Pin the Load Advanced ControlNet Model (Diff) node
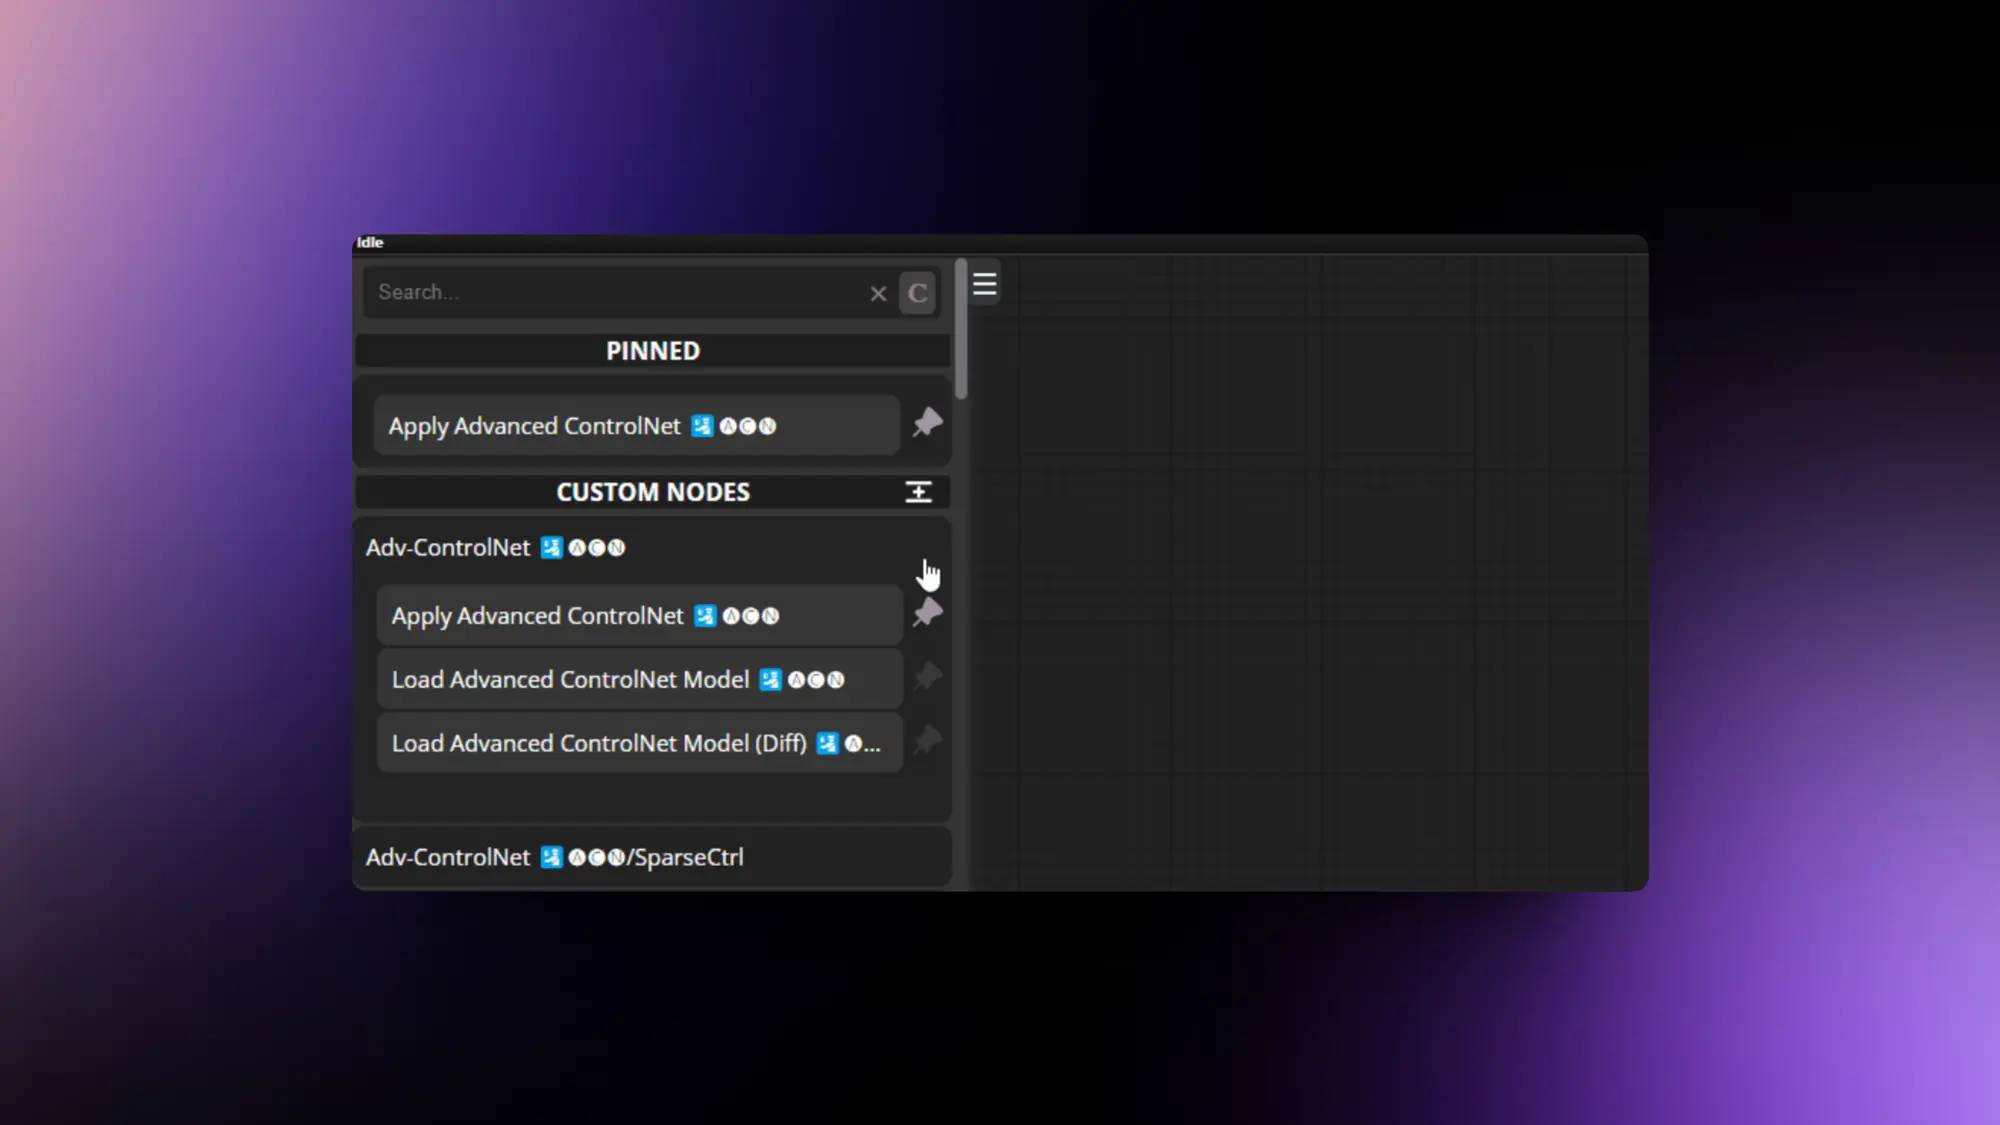2000x1125 pixels. click(x=927, y=741)
